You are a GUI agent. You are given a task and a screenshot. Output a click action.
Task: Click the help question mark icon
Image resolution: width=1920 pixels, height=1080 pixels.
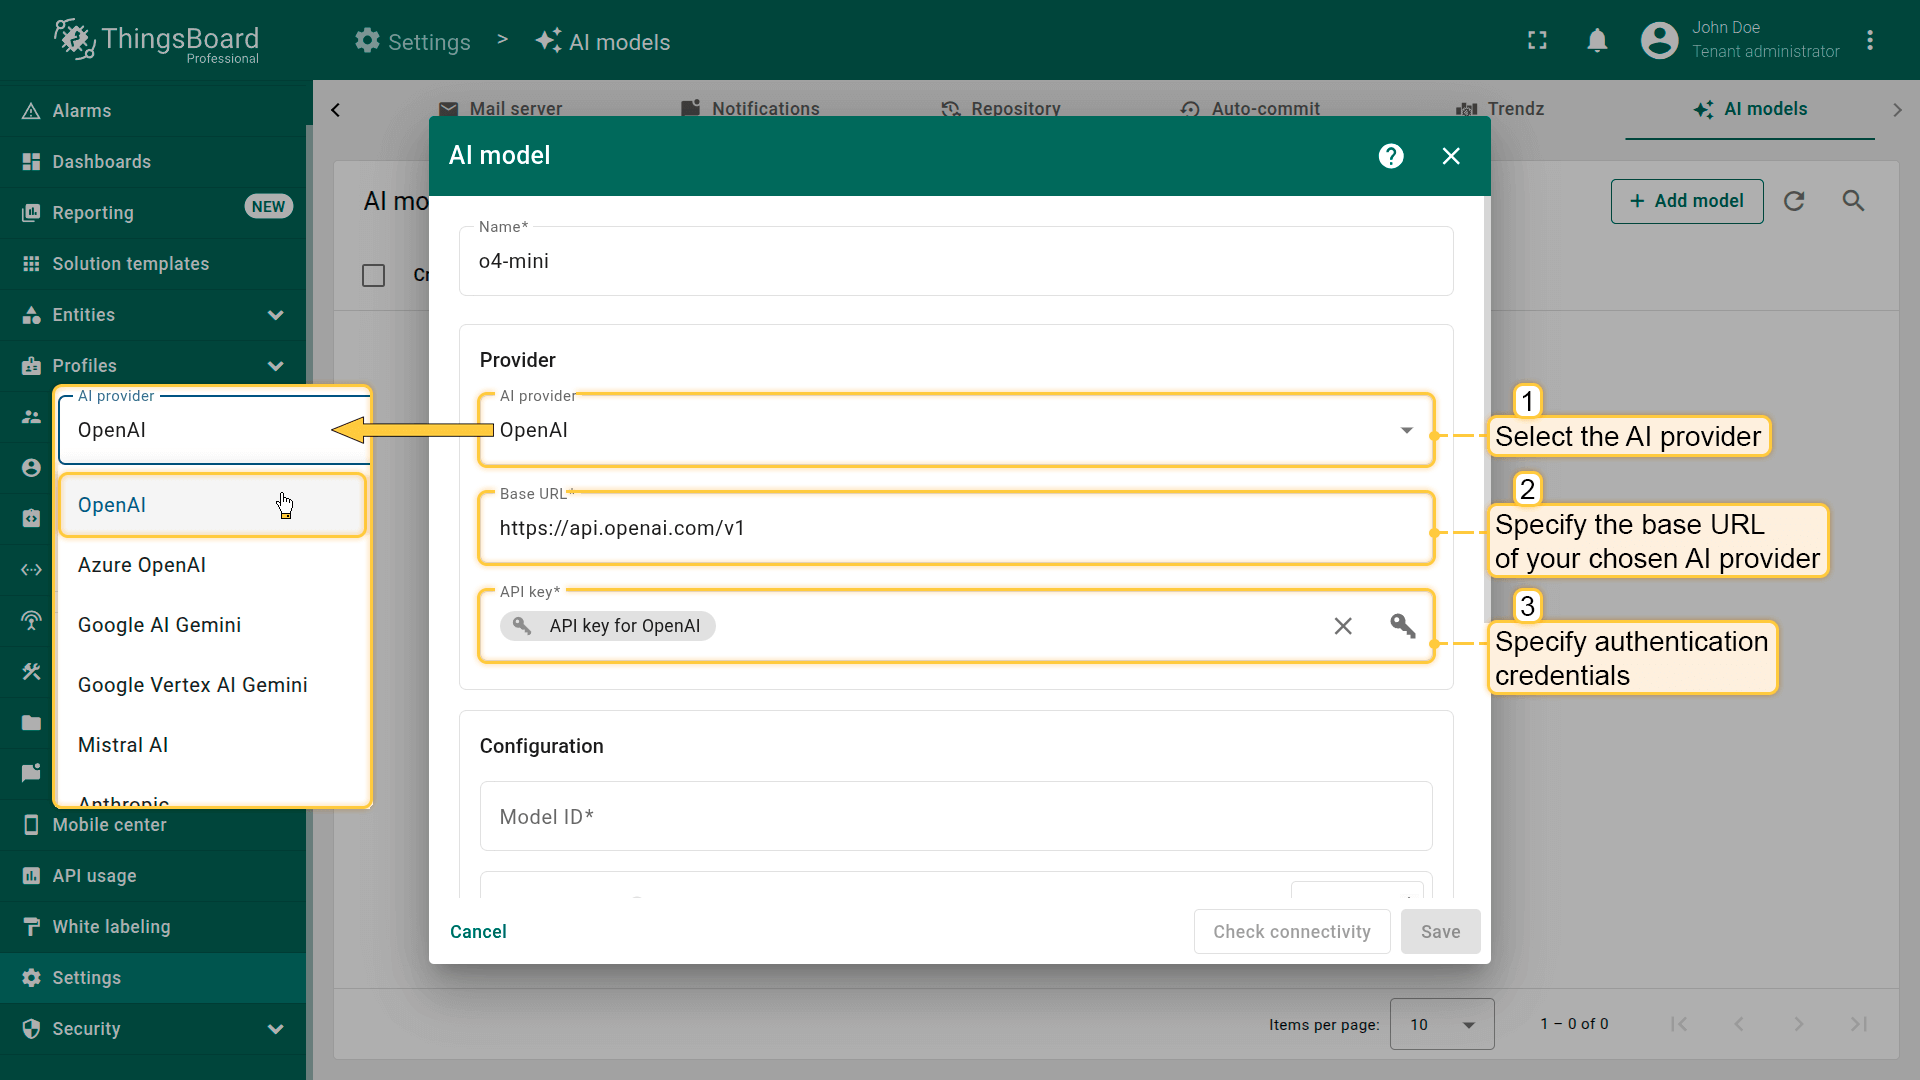click(1391, 156)
